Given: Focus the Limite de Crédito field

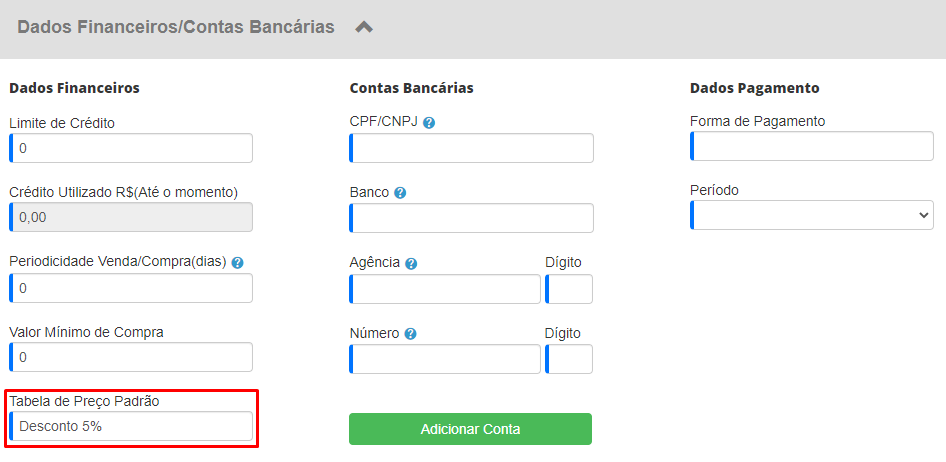Looking at the screenshot, I should tap(131, 148).
